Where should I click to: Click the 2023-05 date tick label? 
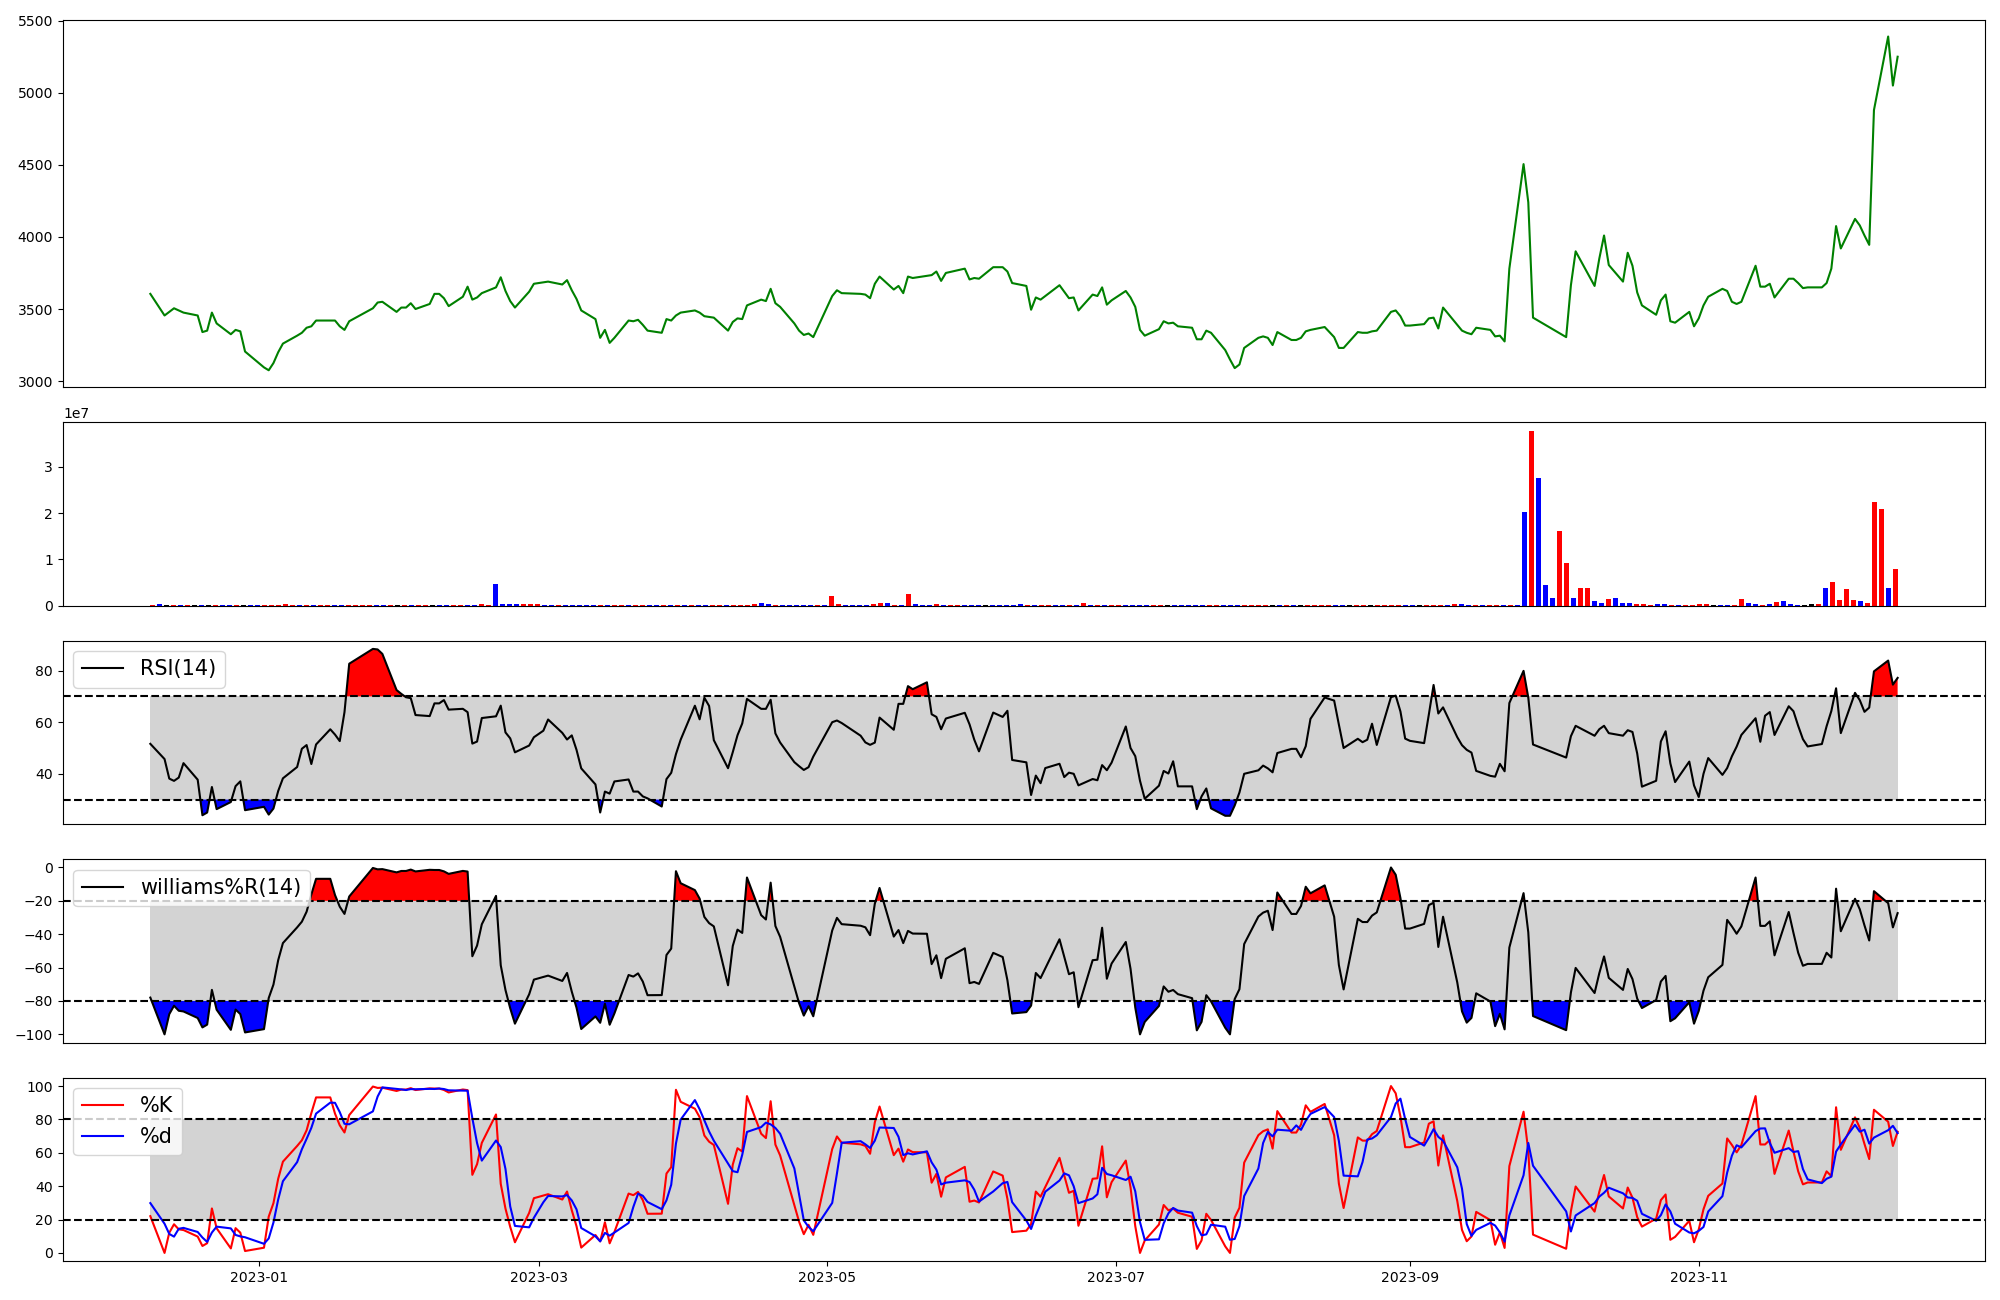828,1277
